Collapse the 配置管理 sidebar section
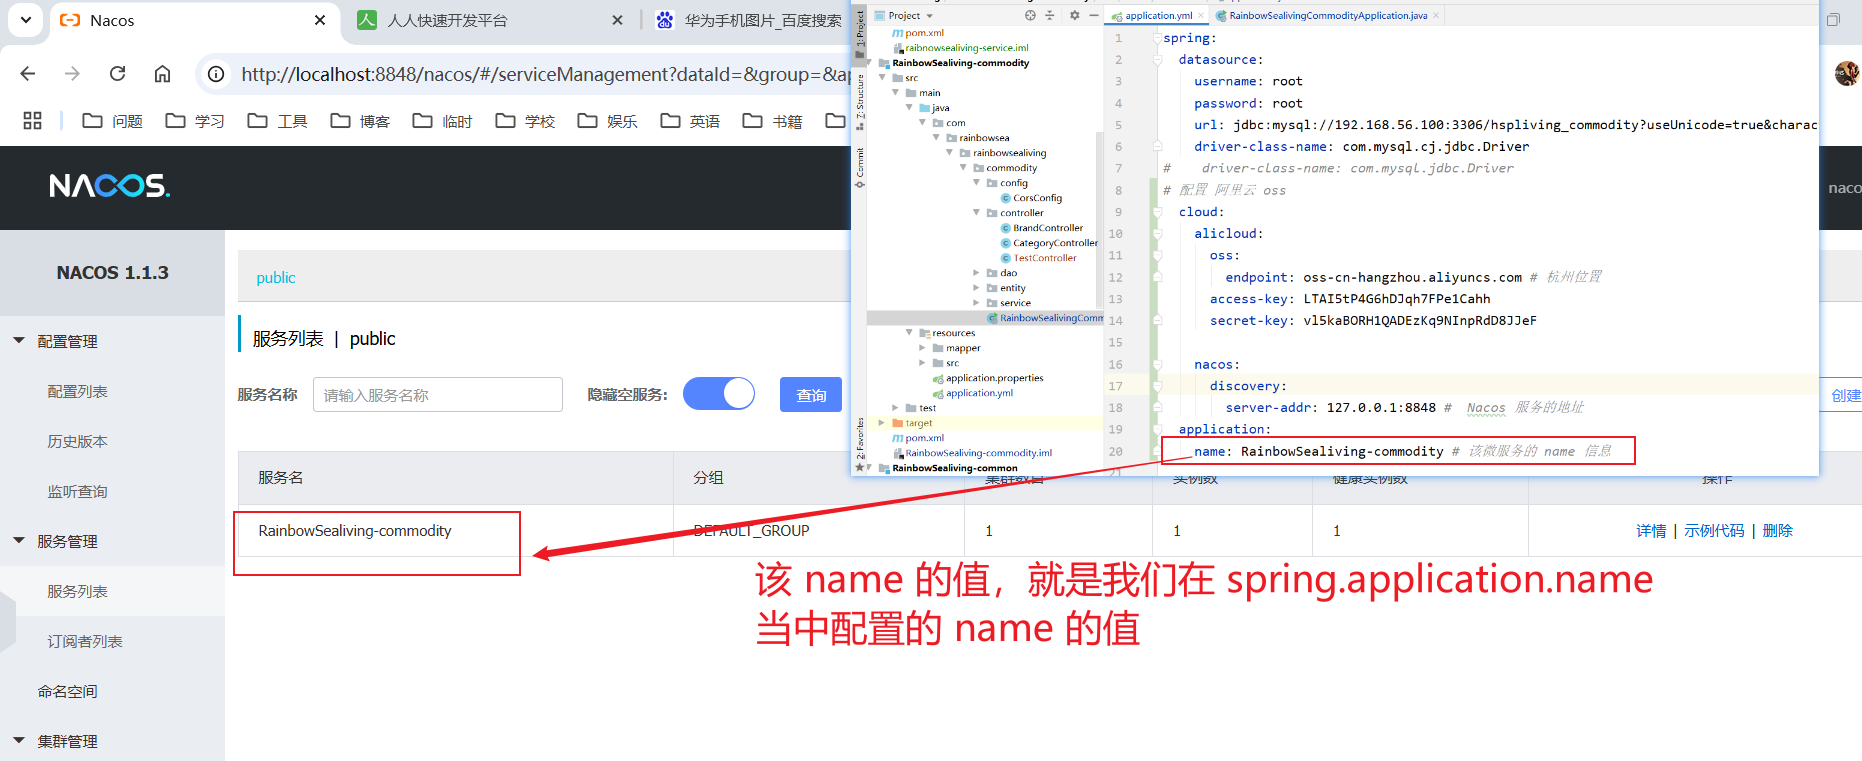Viewport: 1862px width, 761px height. click(19, 341)
